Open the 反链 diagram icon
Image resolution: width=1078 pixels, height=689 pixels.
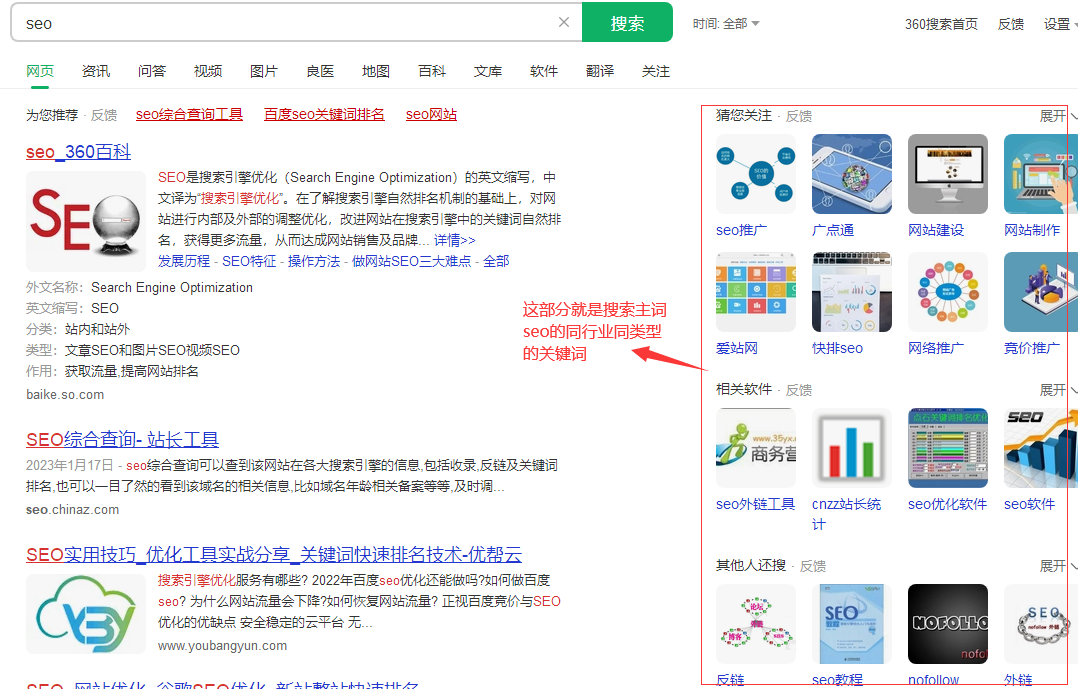pyautogui.click(x=756, y=624)
